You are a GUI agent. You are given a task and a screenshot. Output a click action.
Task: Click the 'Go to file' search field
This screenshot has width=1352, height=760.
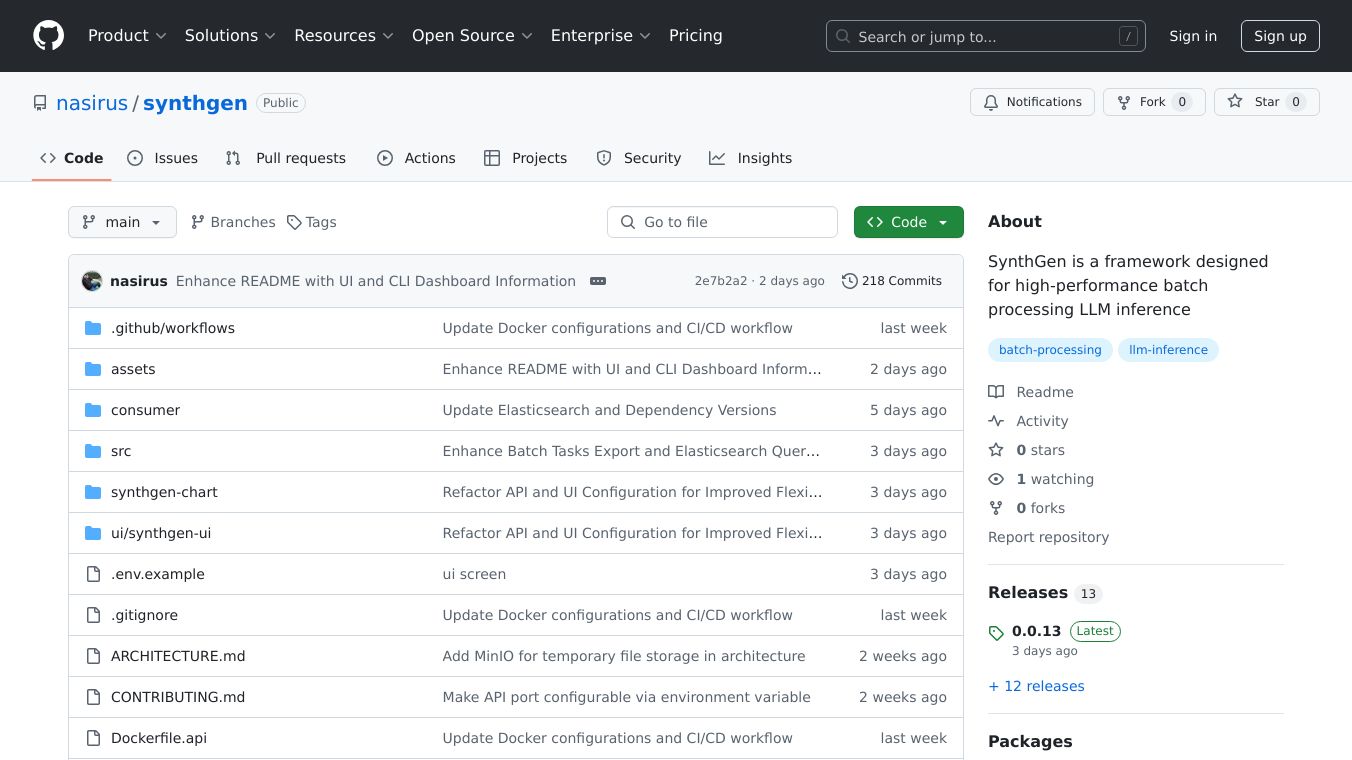point(722,222)
